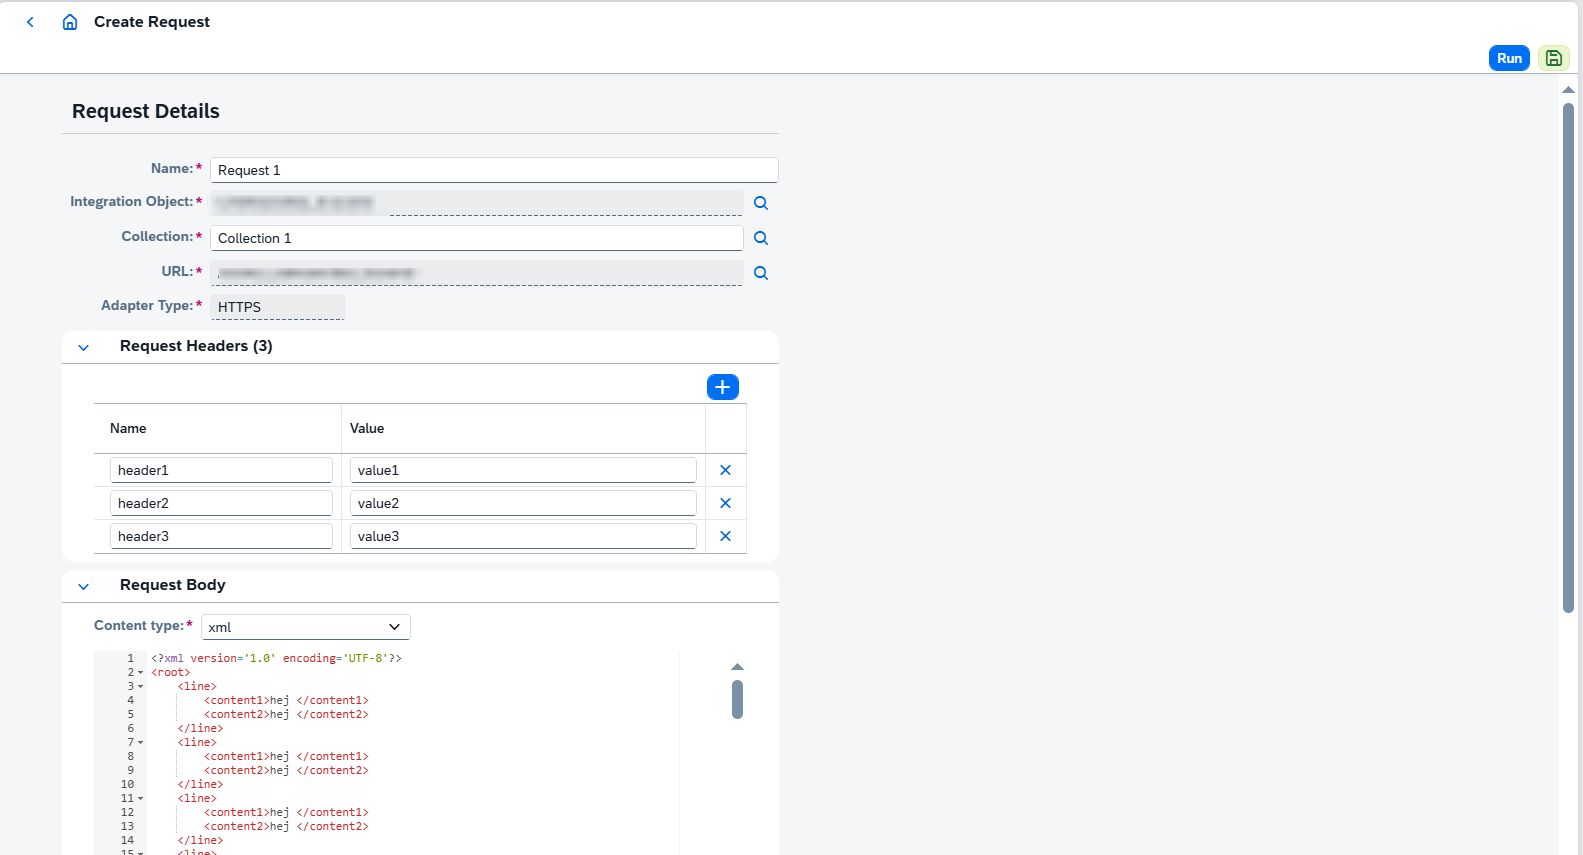Delete the header2 row
This screenshot has height=855, width=1583.
click(726, 503)
